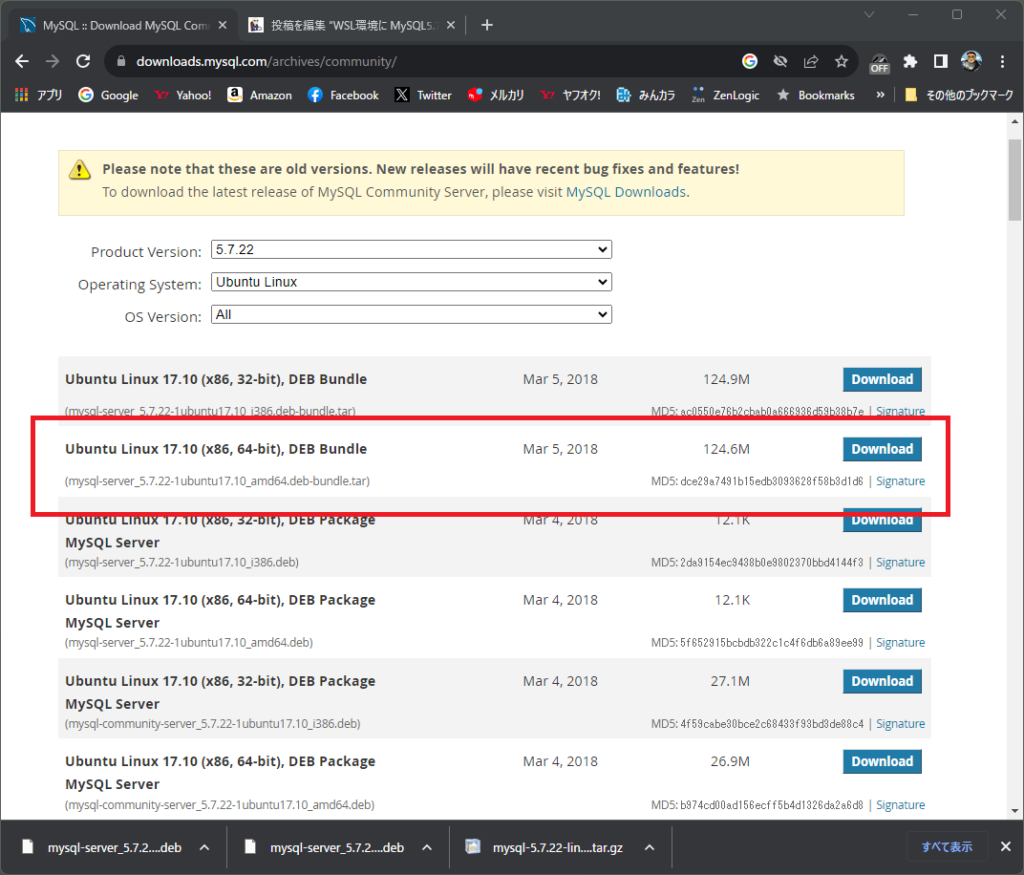This screenshot has height=875, width=1024.
Task: Open the profile avatar menu
Action: (971, 61)
